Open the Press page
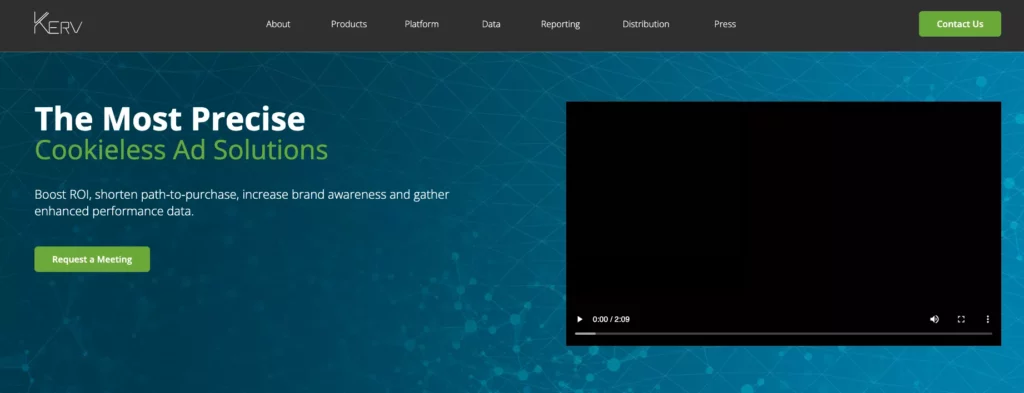Screen dimensions: 1024x393 725,24
